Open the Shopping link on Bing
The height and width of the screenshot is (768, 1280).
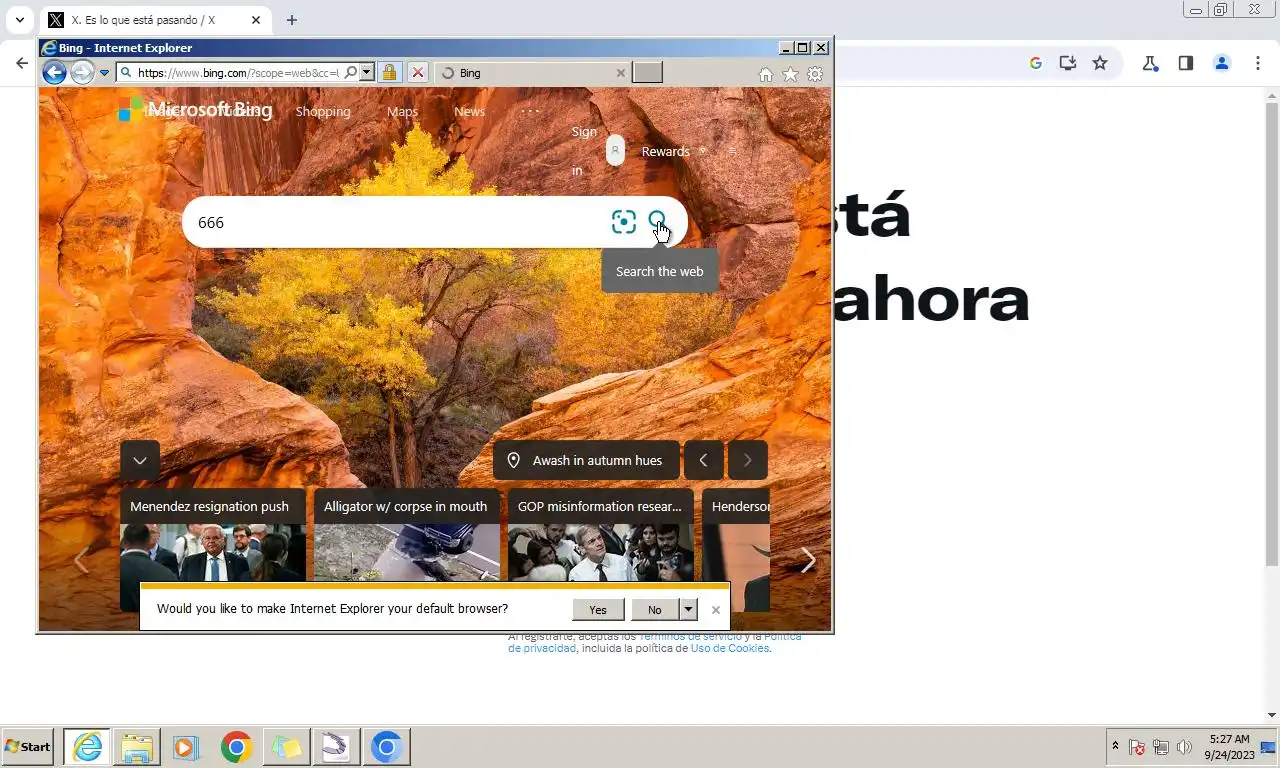click(323, 111)
